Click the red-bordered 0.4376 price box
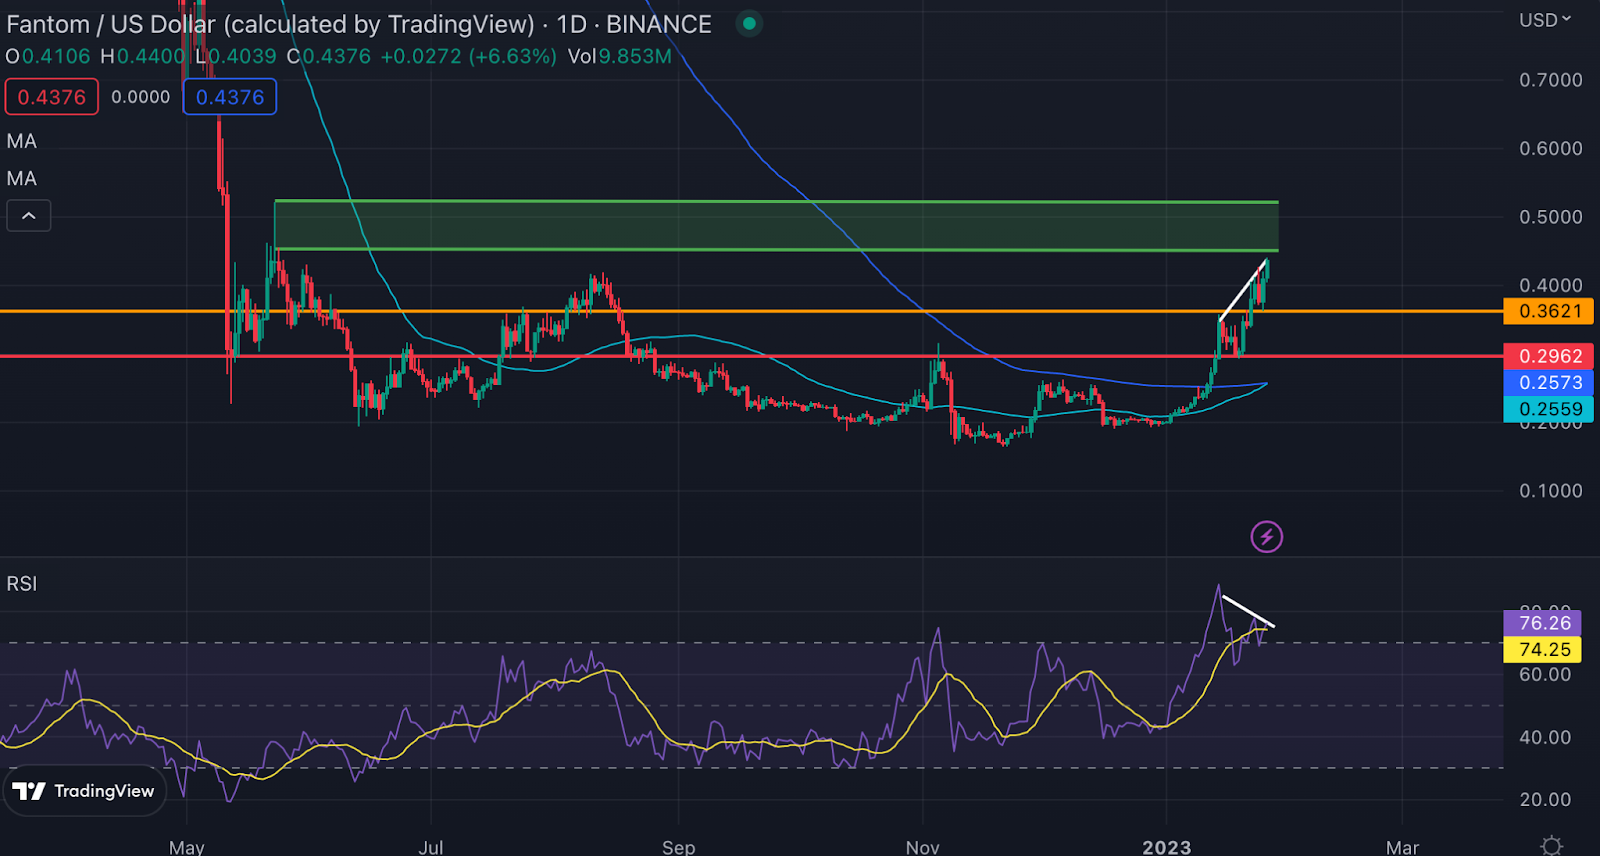Viewport: 1600px width, 856px height. (52, 97)
